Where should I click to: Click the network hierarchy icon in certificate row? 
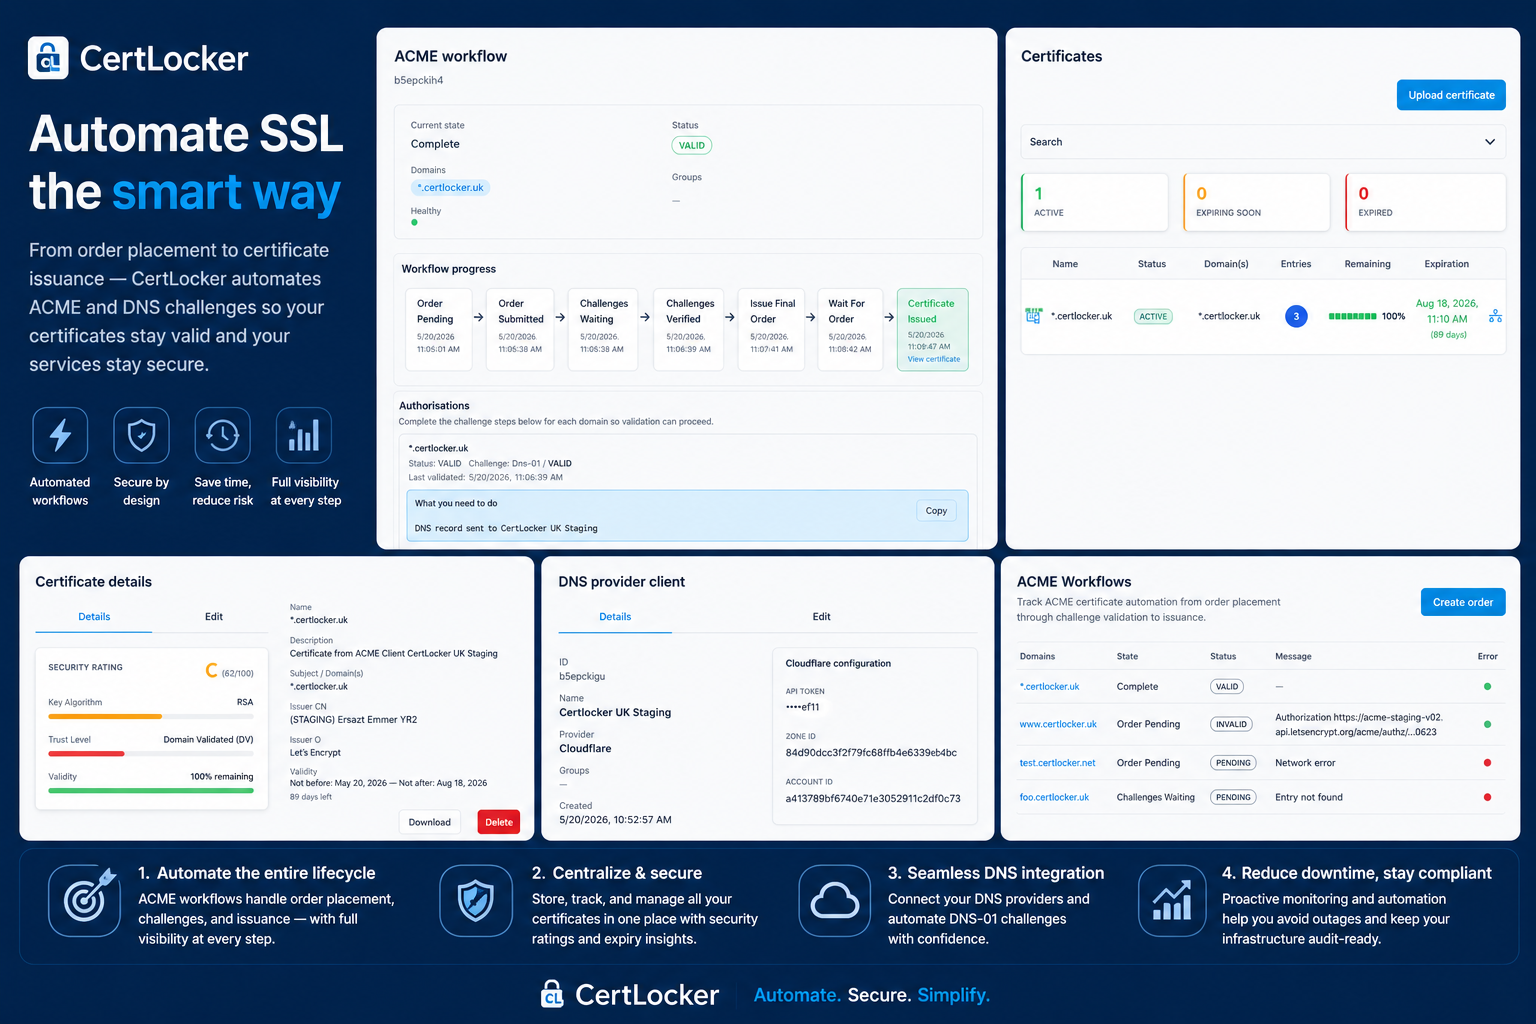(x=1495, y=316)
